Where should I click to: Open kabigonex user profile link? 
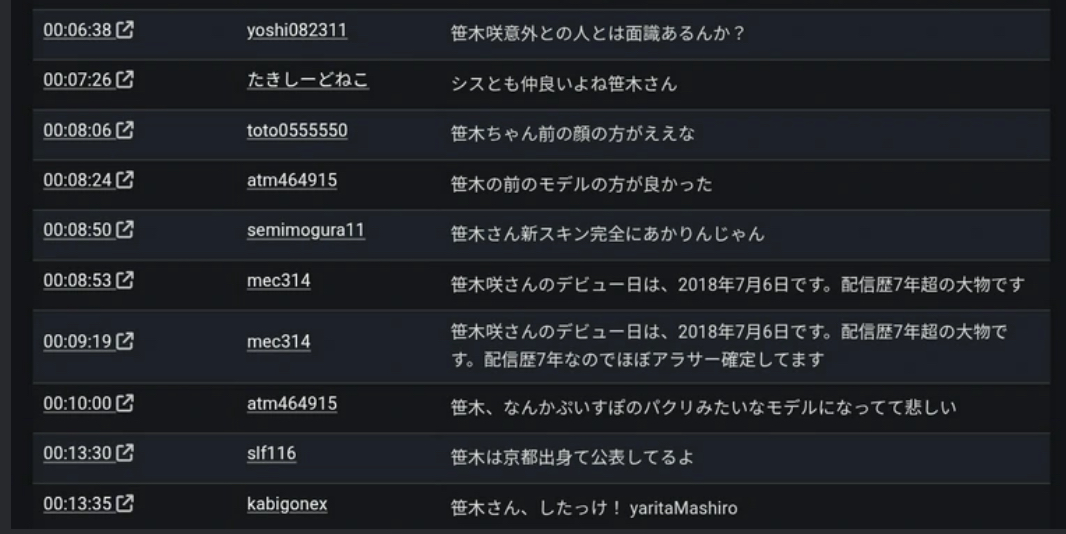[x=287, y=504]
